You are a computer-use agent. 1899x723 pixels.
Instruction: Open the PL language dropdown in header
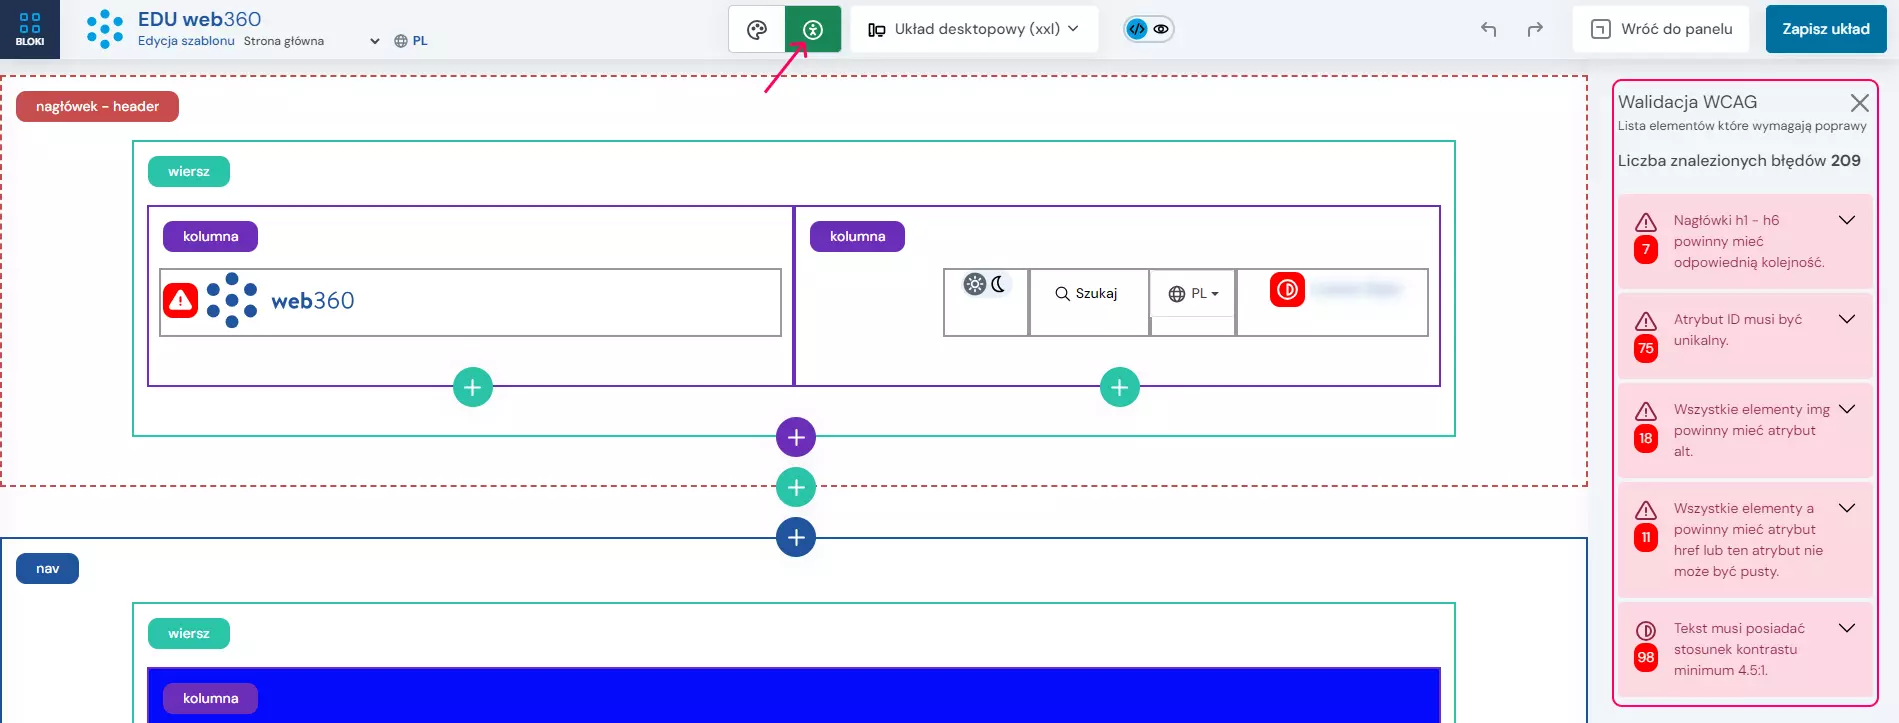(1194, 294)
